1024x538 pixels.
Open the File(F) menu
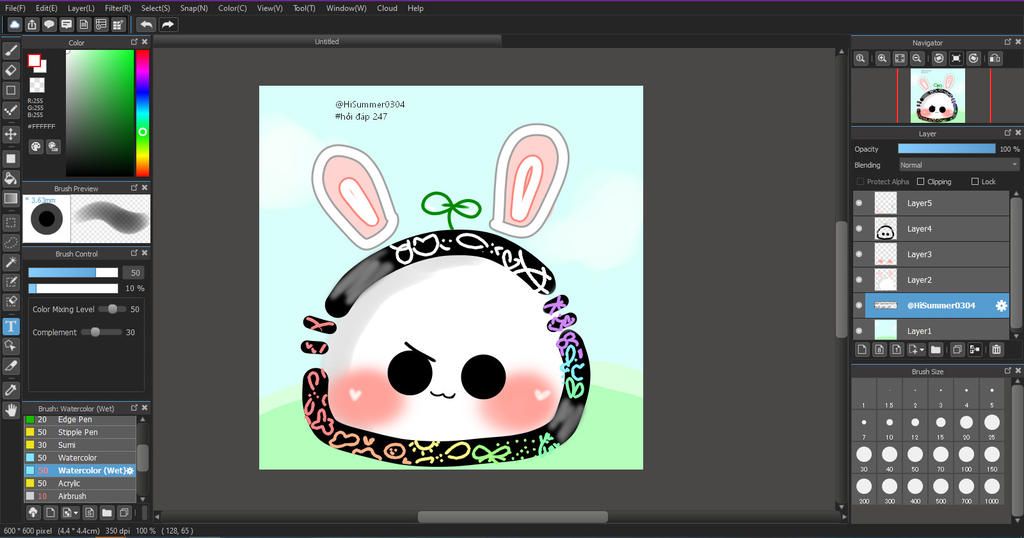point(15,8)
